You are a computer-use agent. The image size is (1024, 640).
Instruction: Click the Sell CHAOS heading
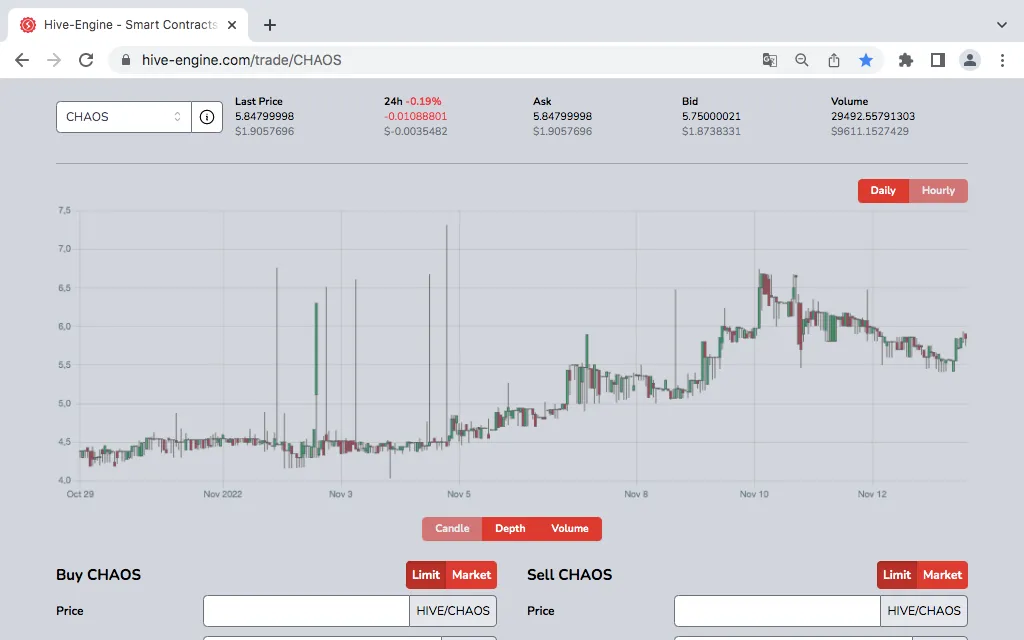click(569, 575)
